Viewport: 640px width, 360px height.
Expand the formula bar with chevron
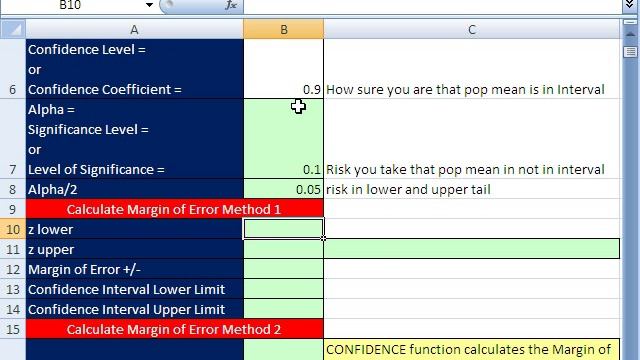pyautogui.click(x=630, y=5)
